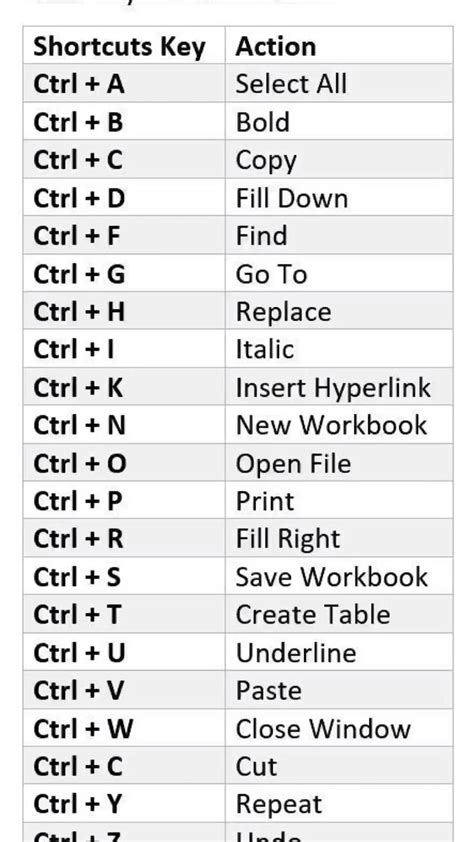Select the Create Table action cell

pos(339,614)
